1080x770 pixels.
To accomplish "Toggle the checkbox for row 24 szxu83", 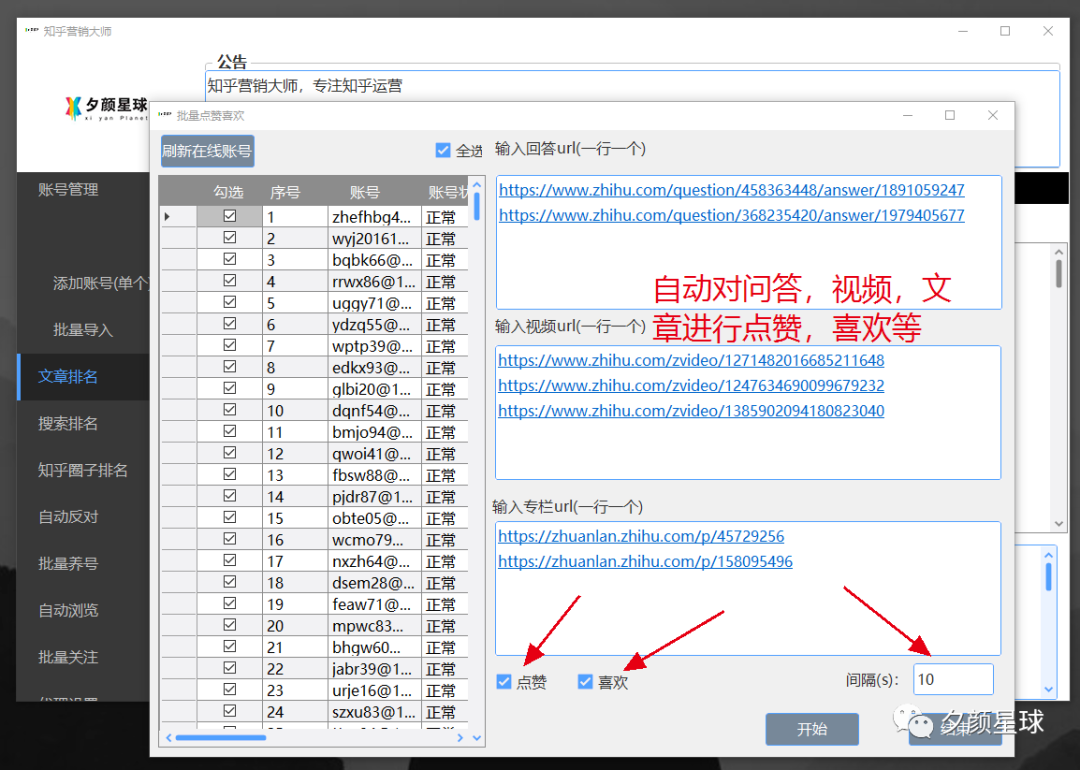I will click(x=229, y=711).
